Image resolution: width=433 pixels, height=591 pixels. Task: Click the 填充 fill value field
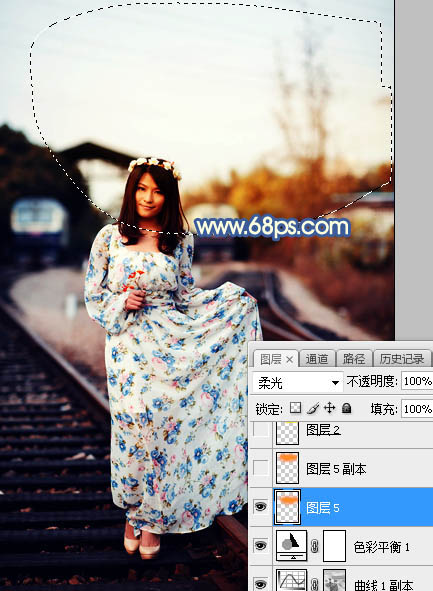pos(417,409)
